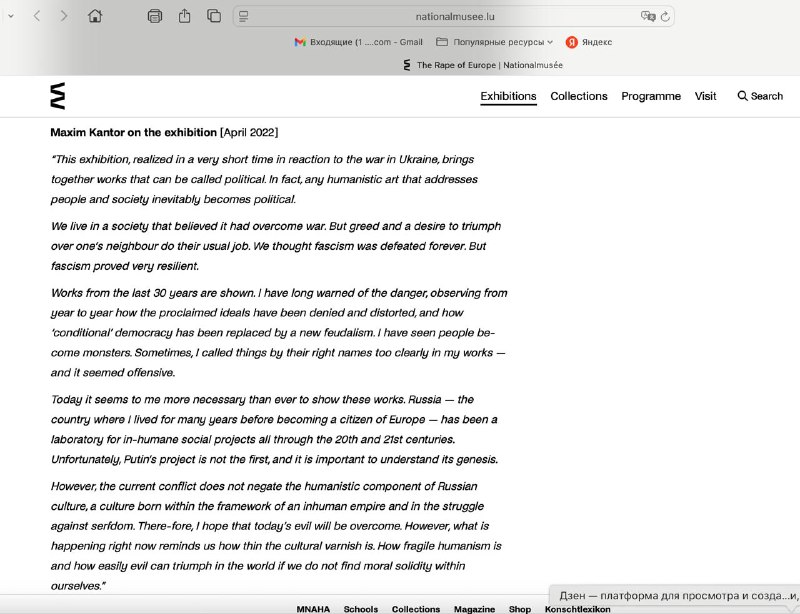
Task: Open the Яндекс bookmark
Action: point(589,42)
